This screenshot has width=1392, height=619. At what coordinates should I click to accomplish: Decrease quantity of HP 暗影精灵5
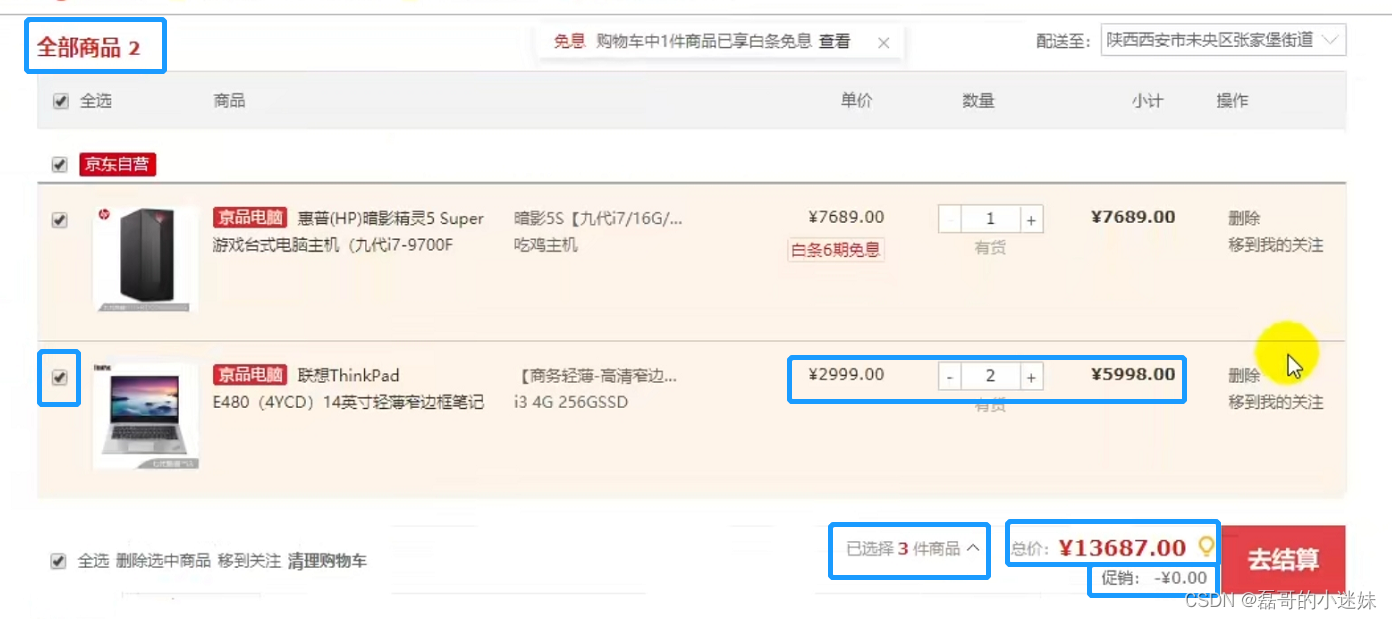[949, 219]
